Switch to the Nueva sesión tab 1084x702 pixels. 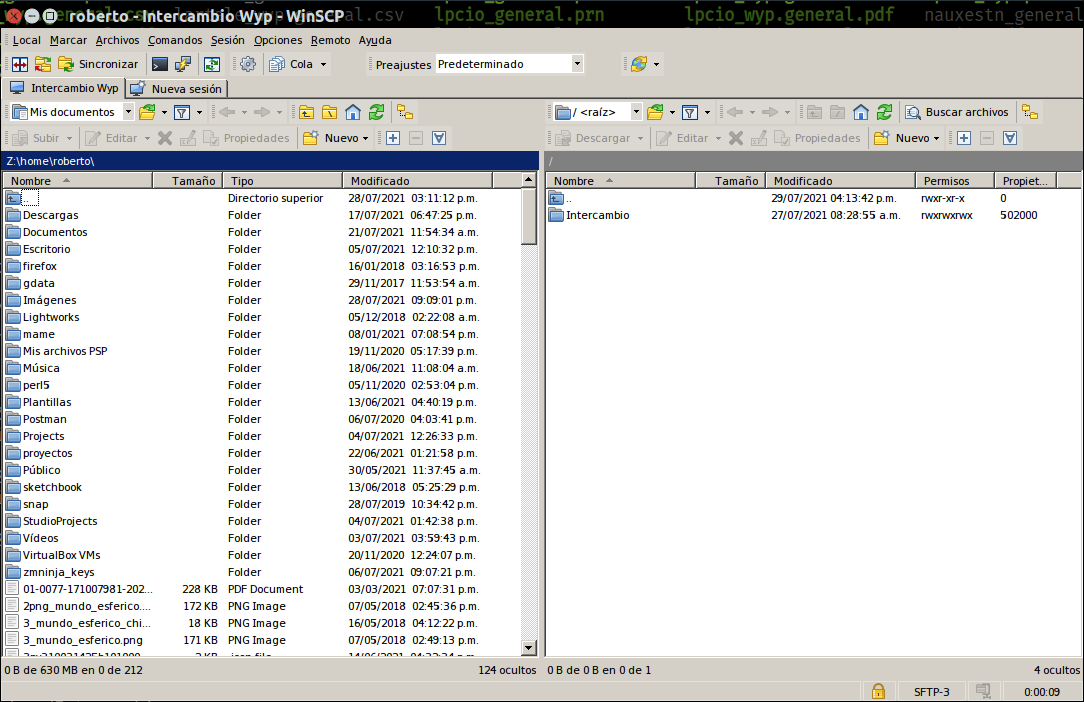pos(177,89)
